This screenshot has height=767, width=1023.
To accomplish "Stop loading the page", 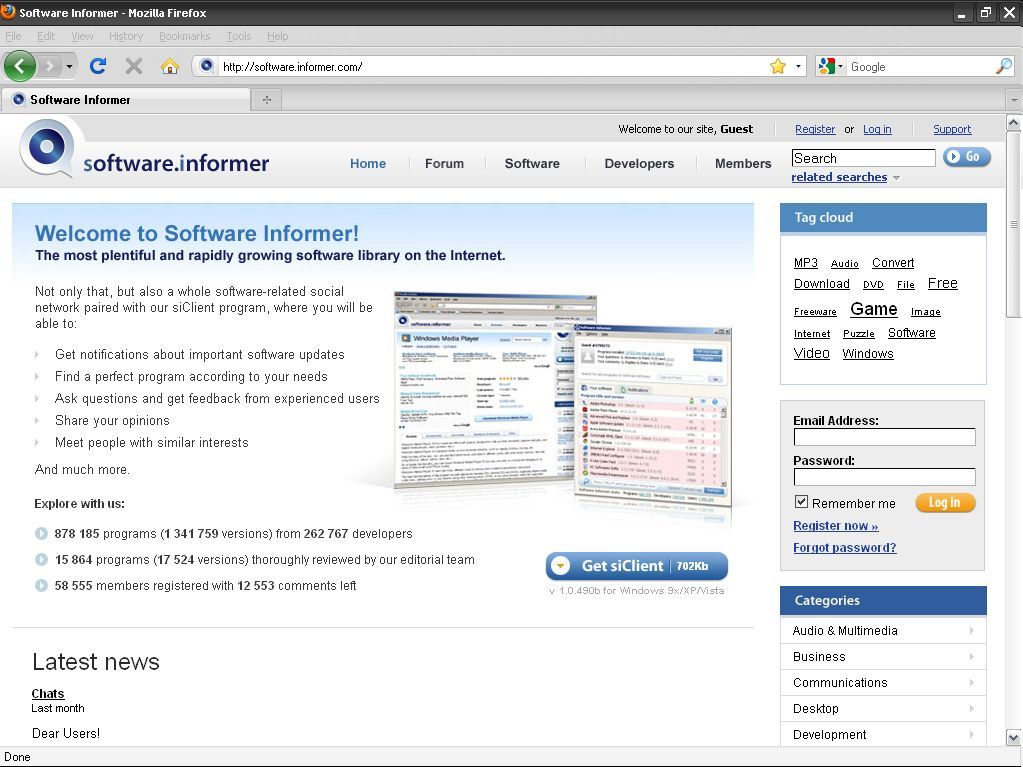I will pyautogui.click(x=132, y=66).
